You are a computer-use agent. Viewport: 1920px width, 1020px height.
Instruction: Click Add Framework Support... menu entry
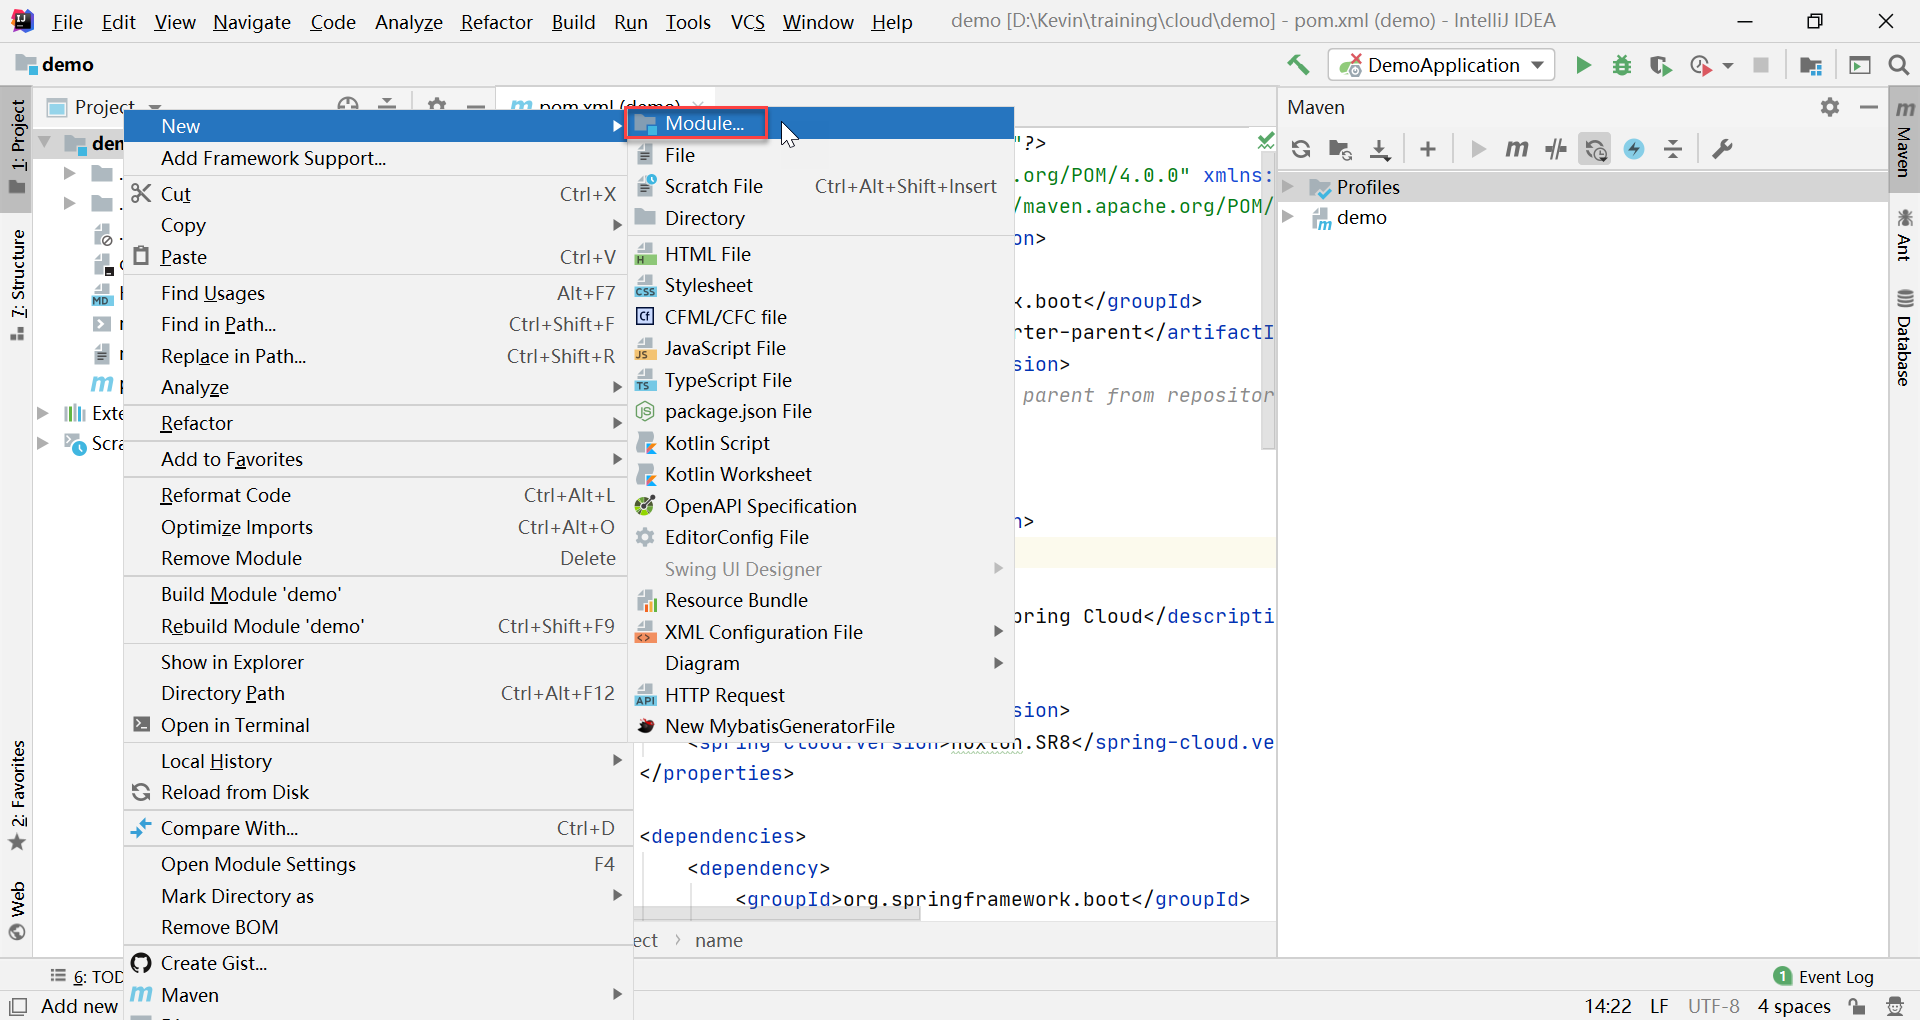point(376,158)
